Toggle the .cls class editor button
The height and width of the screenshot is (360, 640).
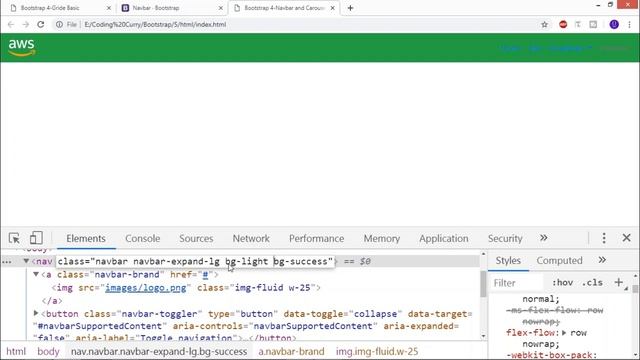click(592, 282)
